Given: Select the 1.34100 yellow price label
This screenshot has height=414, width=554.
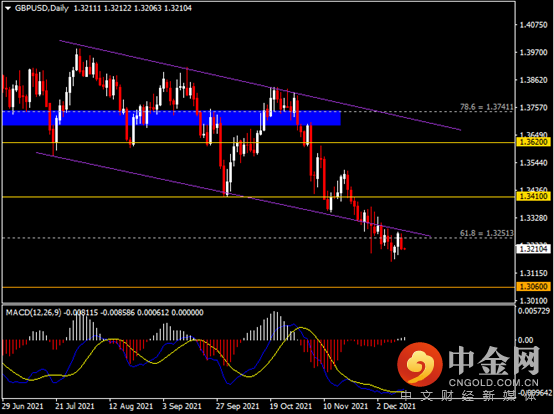Looking at the screenshot, I should tap(534, 196).
